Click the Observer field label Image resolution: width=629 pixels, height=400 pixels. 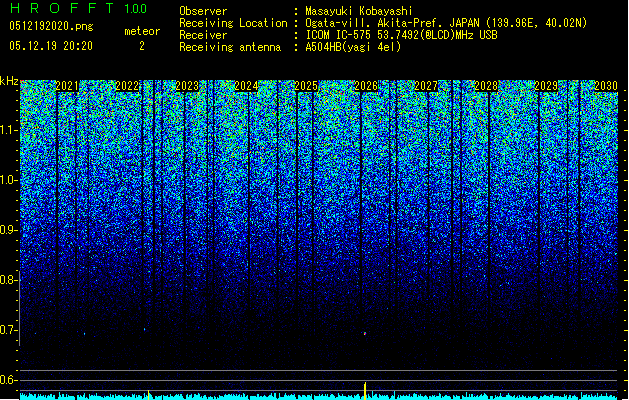point(203,11)
